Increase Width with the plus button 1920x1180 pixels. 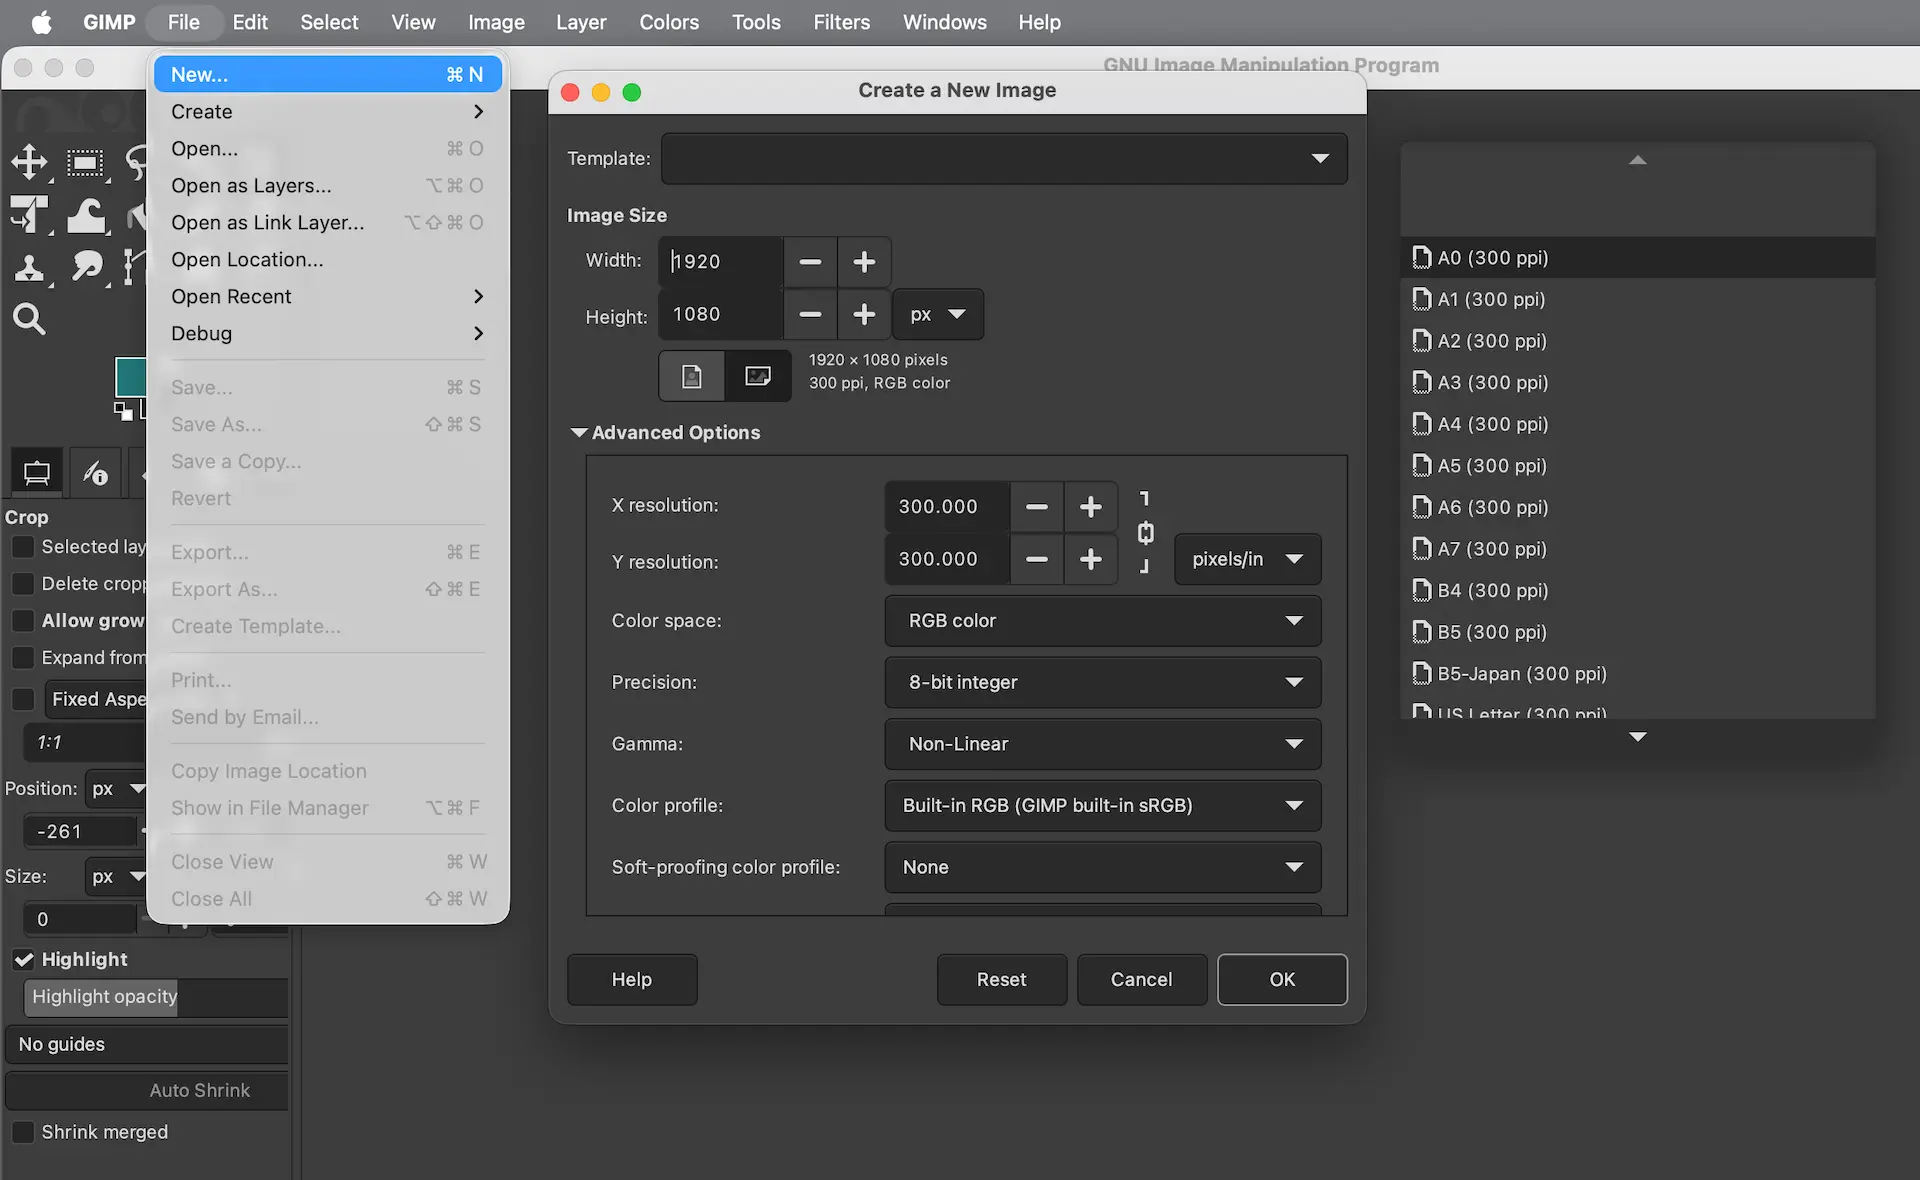[x=864, y=262]
